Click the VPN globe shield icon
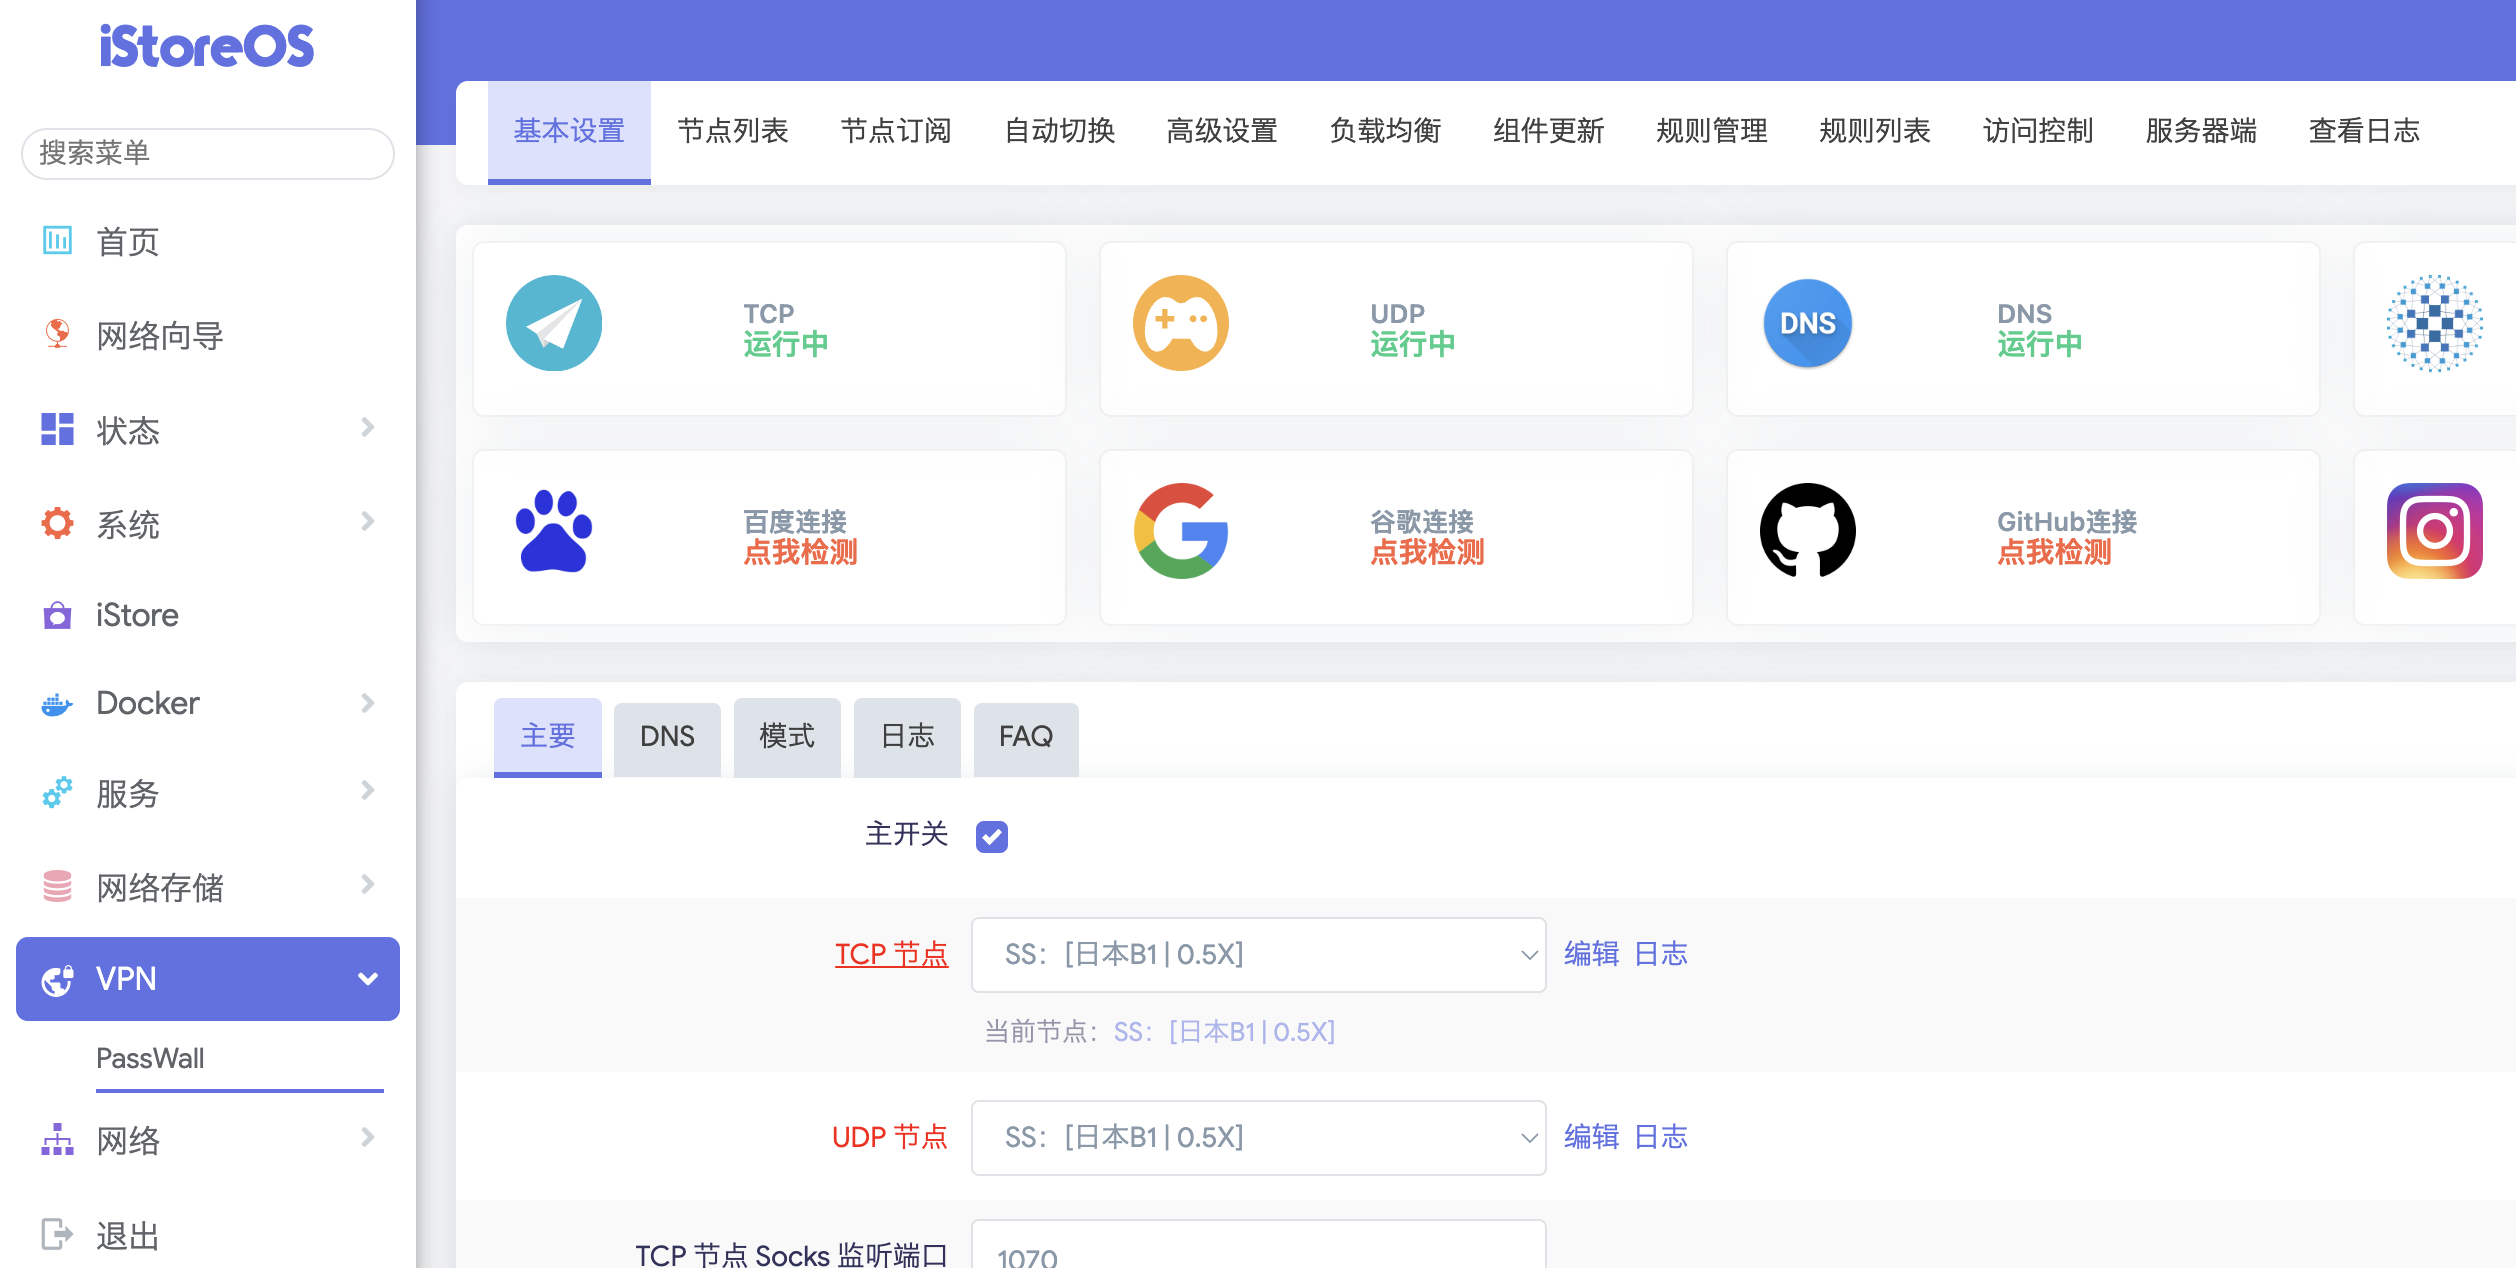 57,979
